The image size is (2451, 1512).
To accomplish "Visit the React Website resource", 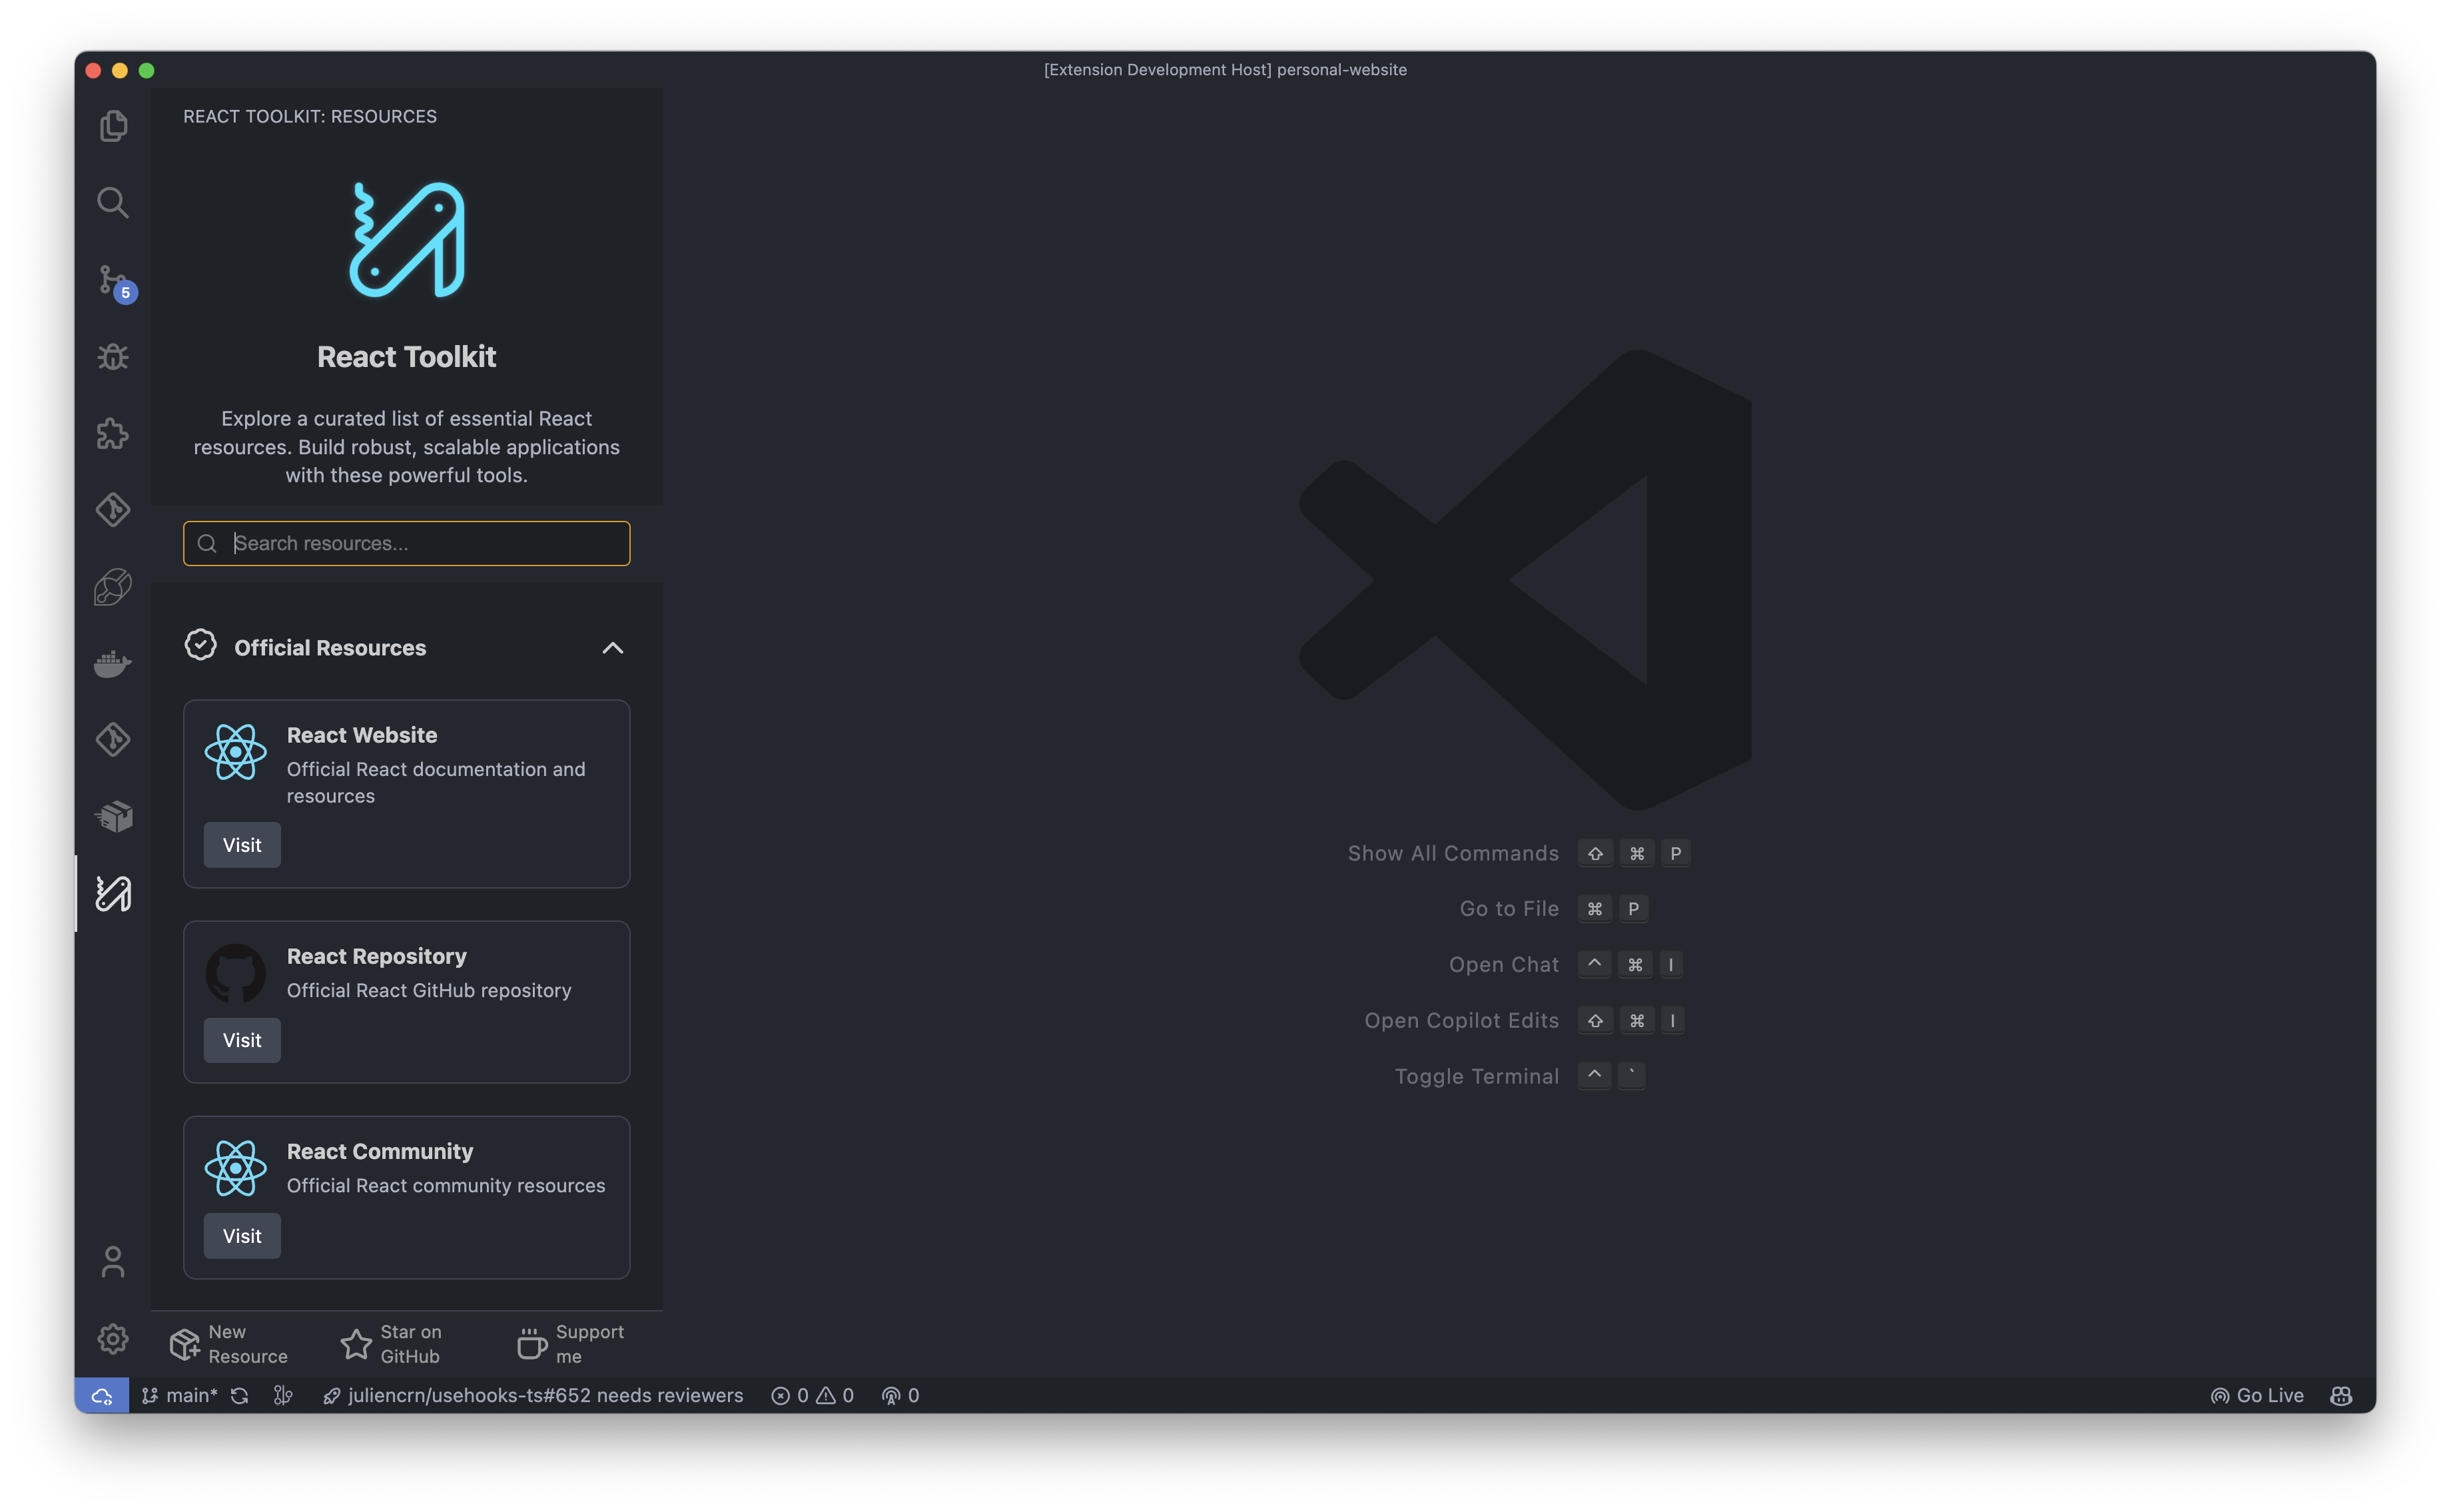I will click(x=242, y=845).
